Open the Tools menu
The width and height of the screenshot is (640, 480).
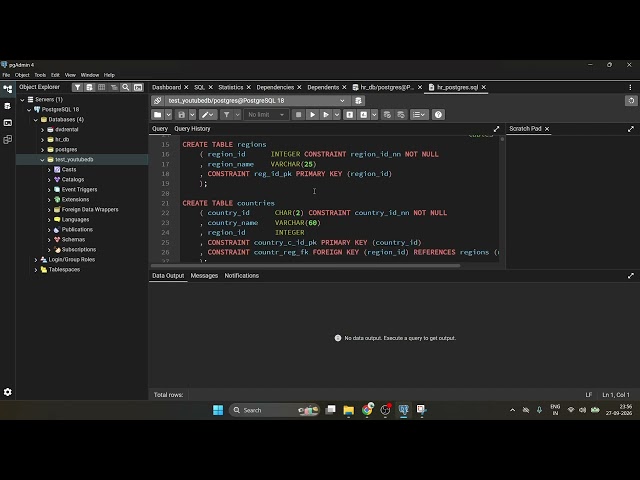point(40,75)
